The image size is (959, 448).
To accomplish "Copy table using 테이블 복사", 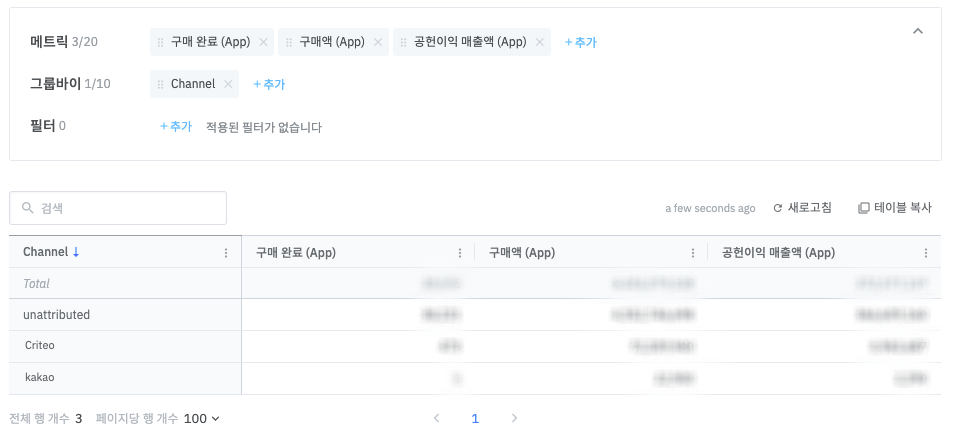I will point(895,208).
